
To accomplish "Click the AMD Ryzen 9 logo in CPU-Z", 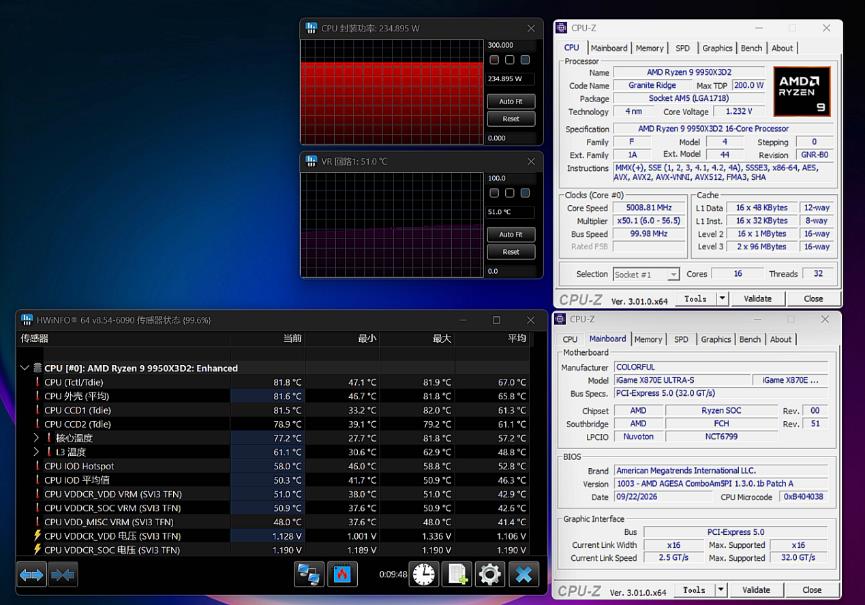I will point(801,91).
